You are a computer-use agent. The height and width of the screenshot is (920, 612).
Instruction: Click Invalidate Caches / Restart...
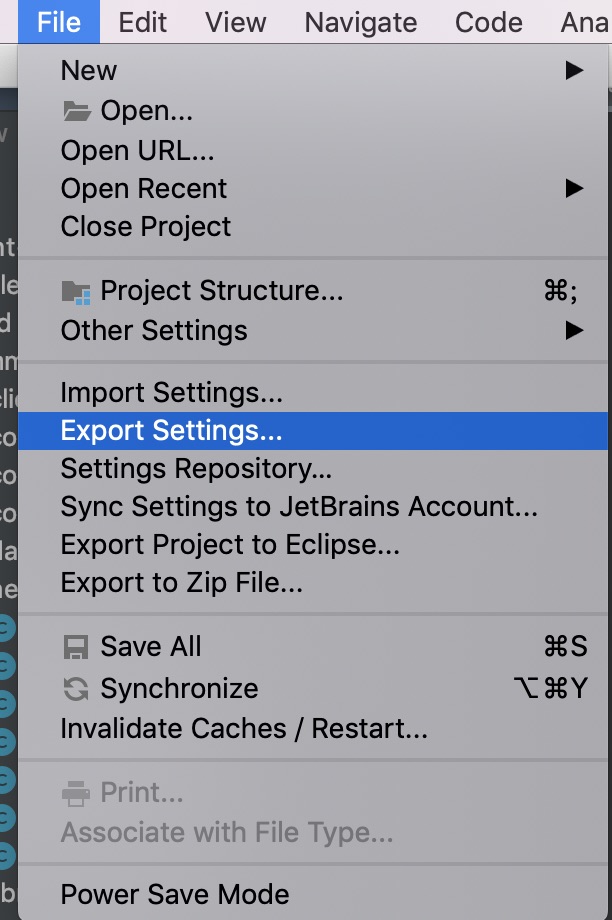coord(244,729)
